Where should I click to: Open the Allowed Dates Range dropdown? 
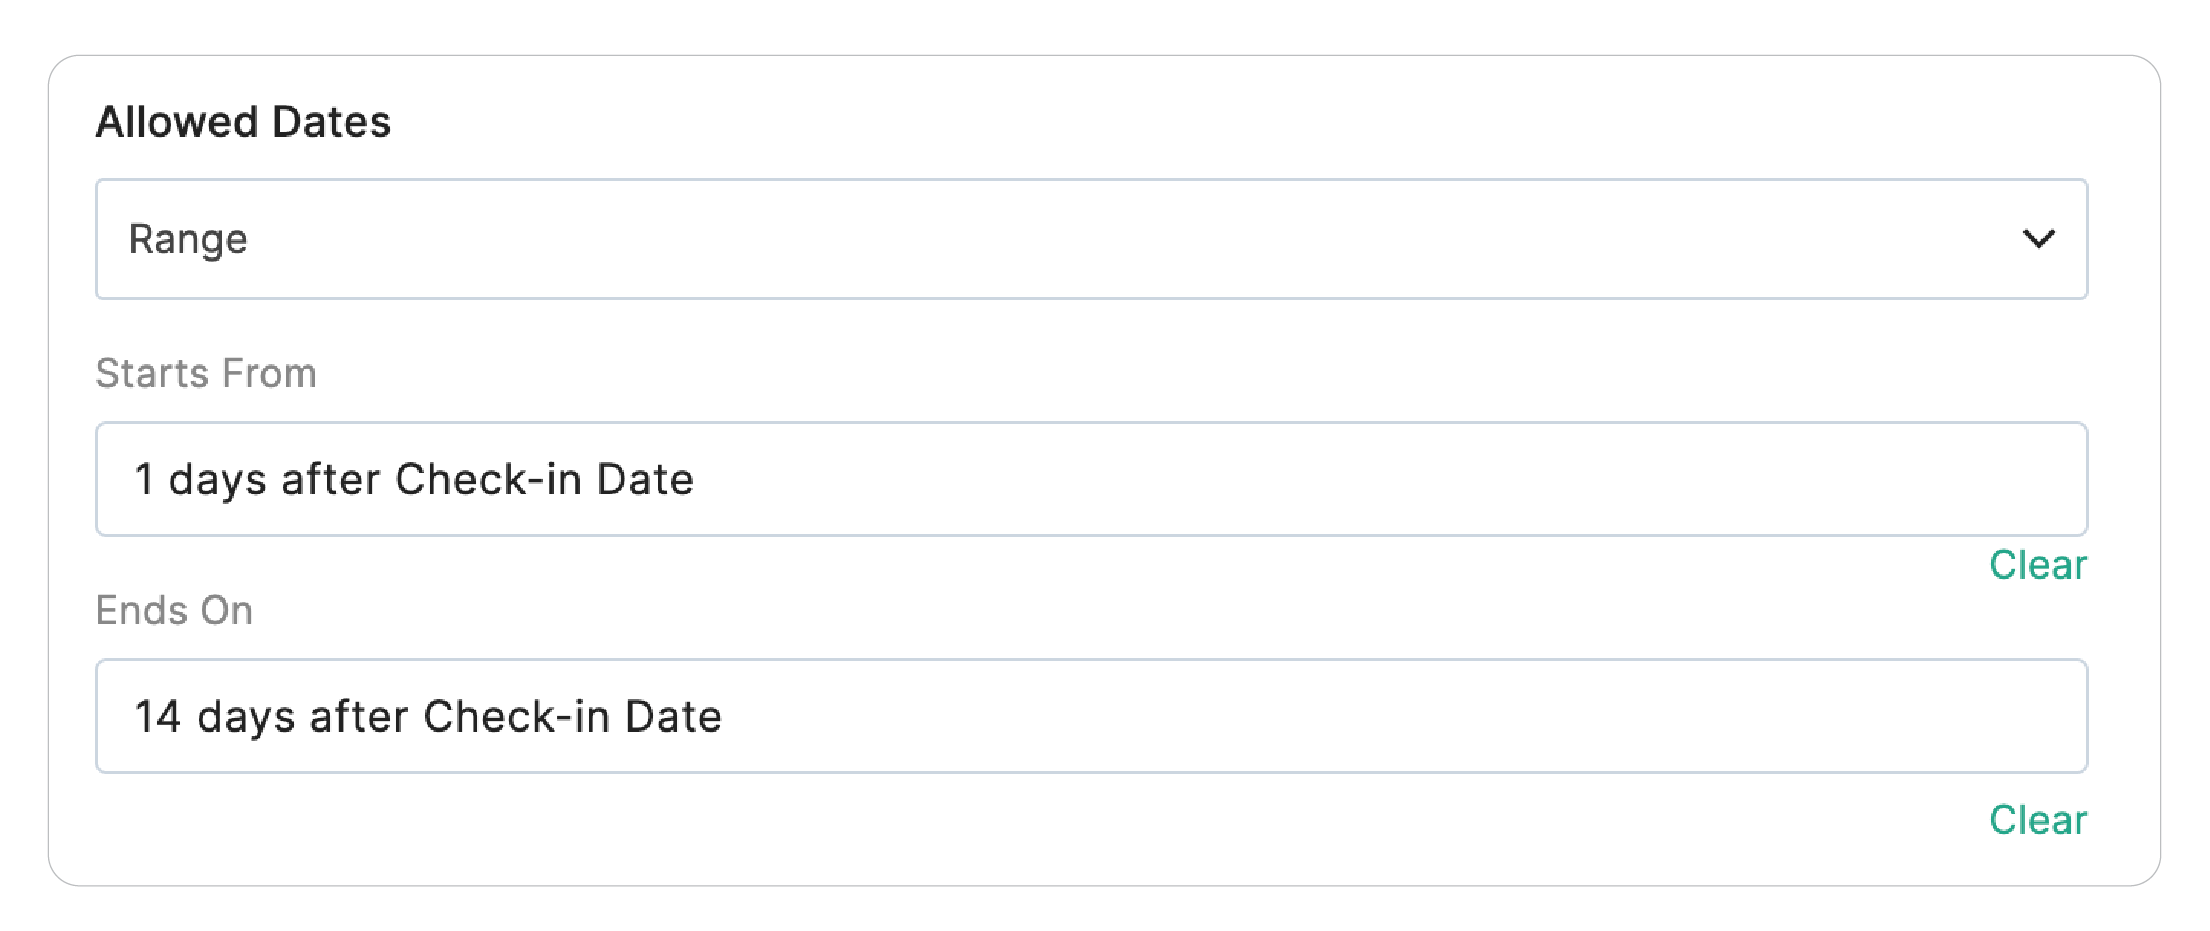click(x=1090, y=239)
